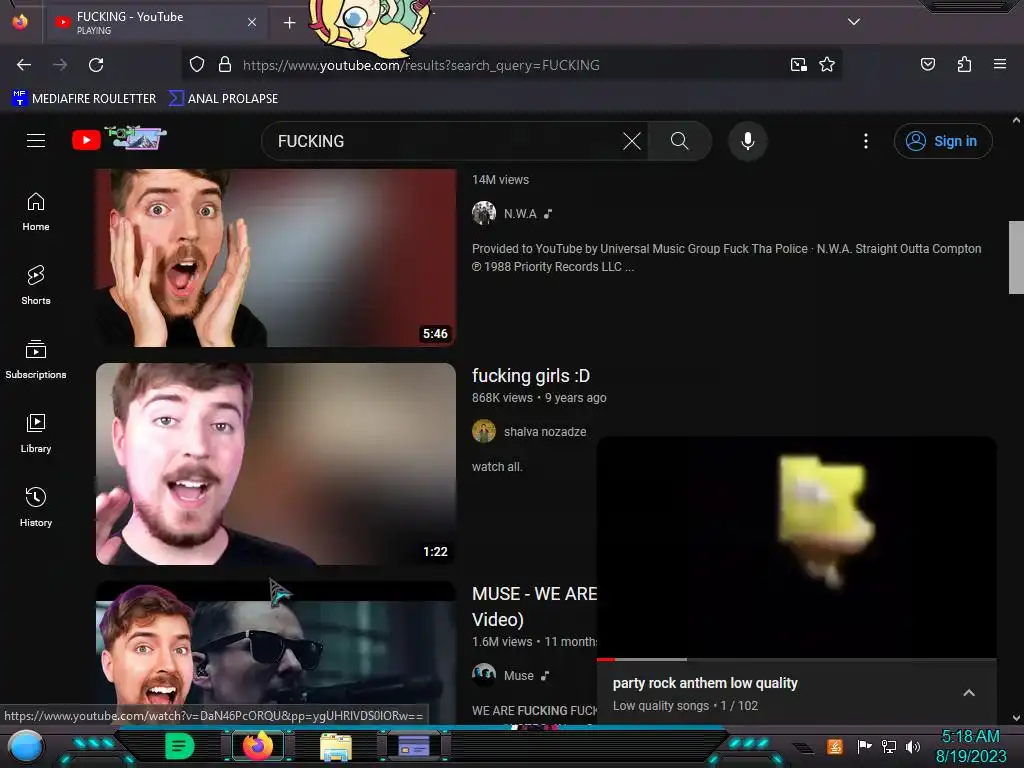
Task: Open the N.W.A channel name
Action: click(x=520, y=214)
